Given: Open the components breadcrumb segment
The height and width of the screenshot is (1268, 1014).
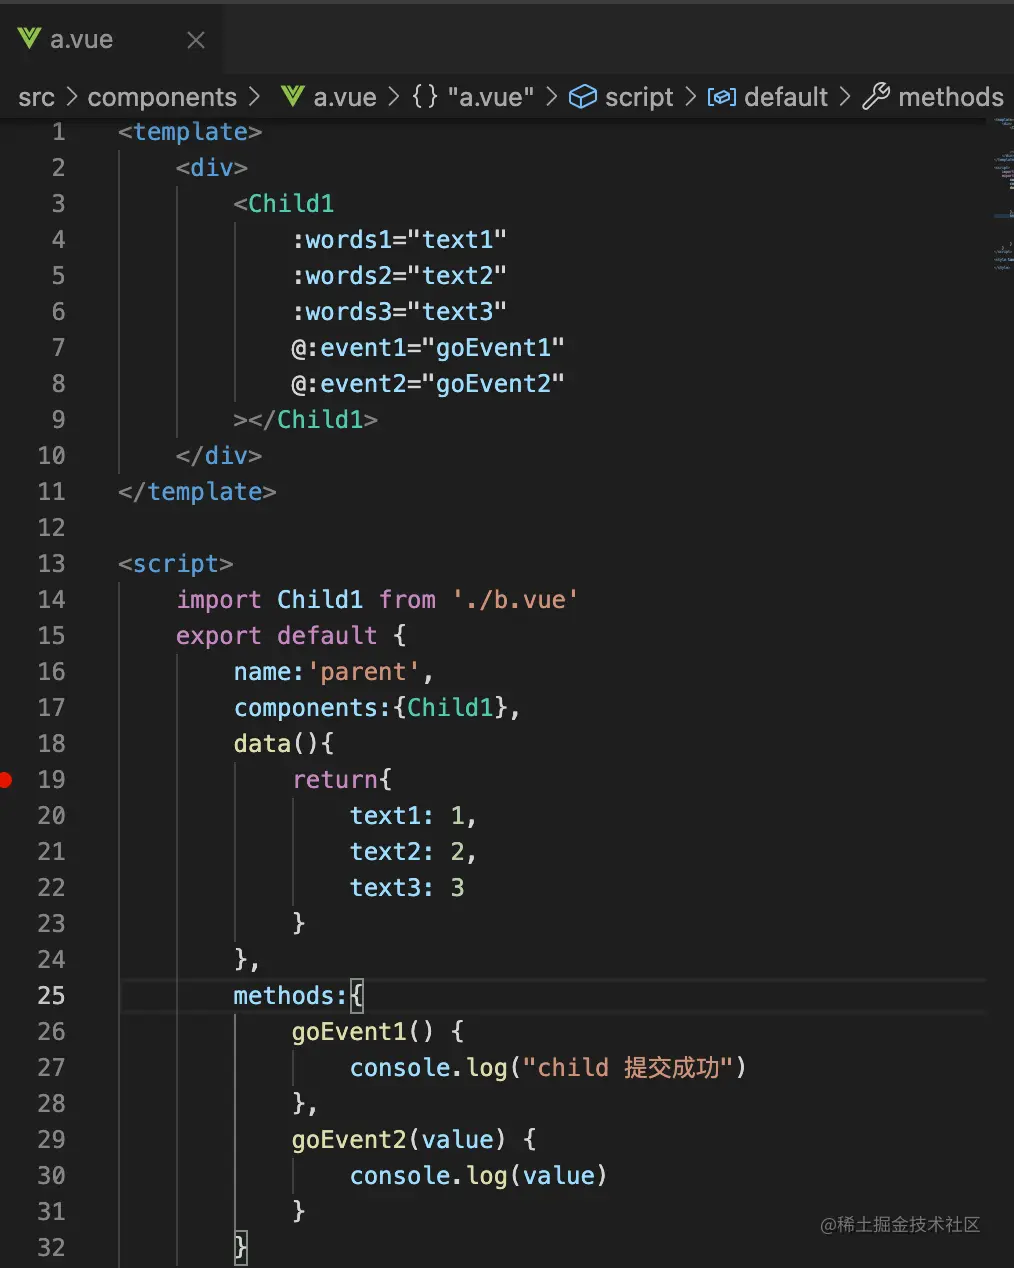Looking at the screenshot, I should pos(162,97).
